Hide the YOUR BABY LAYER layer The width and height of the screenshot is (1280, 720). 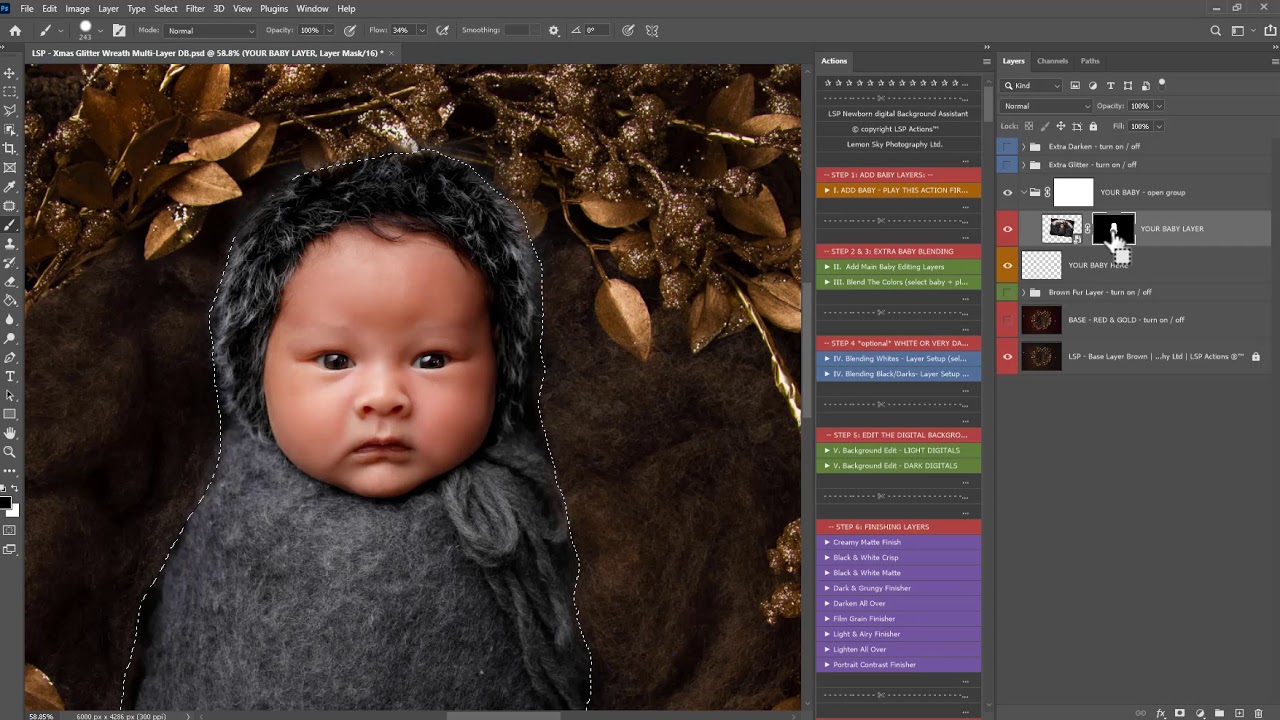1008,229
